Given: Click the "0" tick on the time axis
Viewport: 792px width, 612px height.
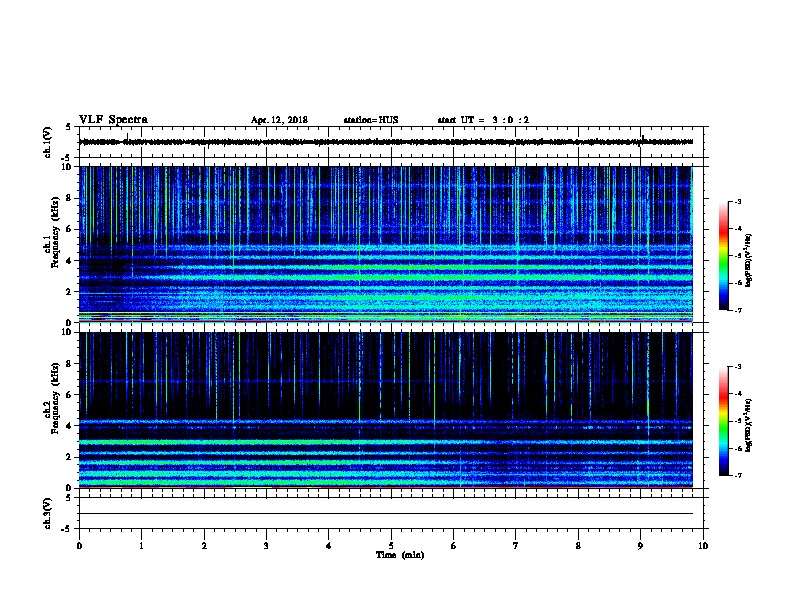Looking at the screenshot, I should click(79, 546).
